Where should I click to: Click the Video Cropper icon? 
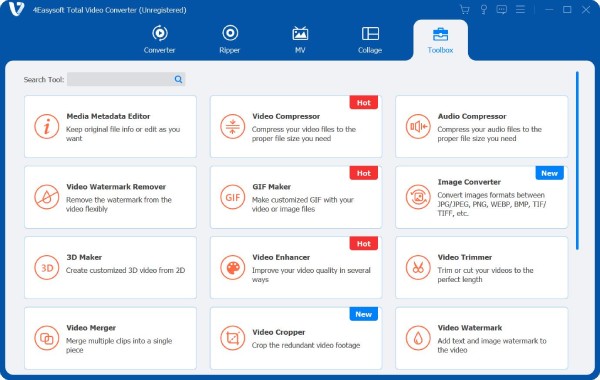click(233, 338)
